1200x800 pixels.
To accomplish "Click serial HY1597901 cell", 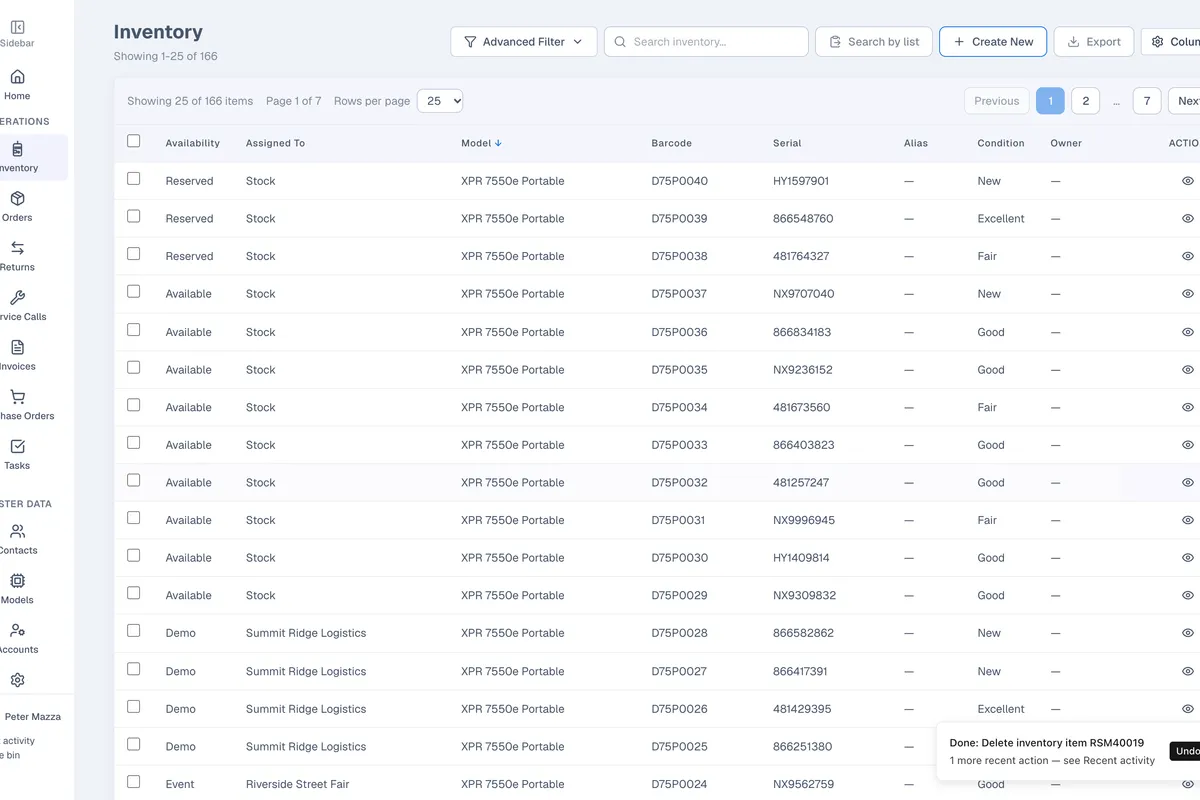I will coord(801,181).
